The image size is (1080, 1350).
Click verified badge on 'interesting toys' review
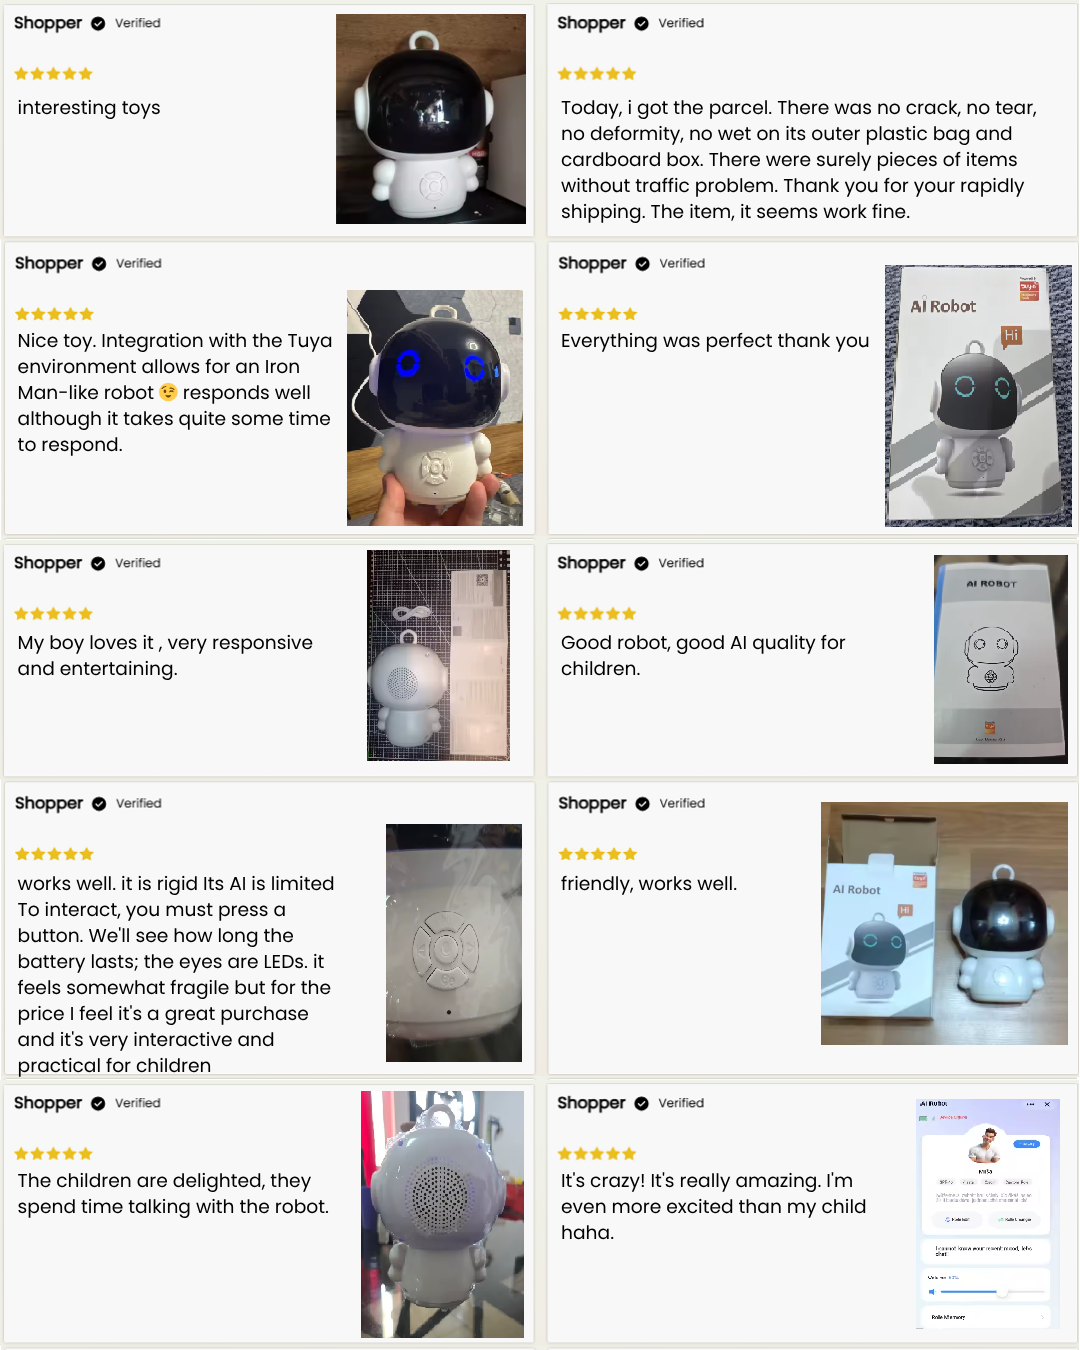coord(98,23)
